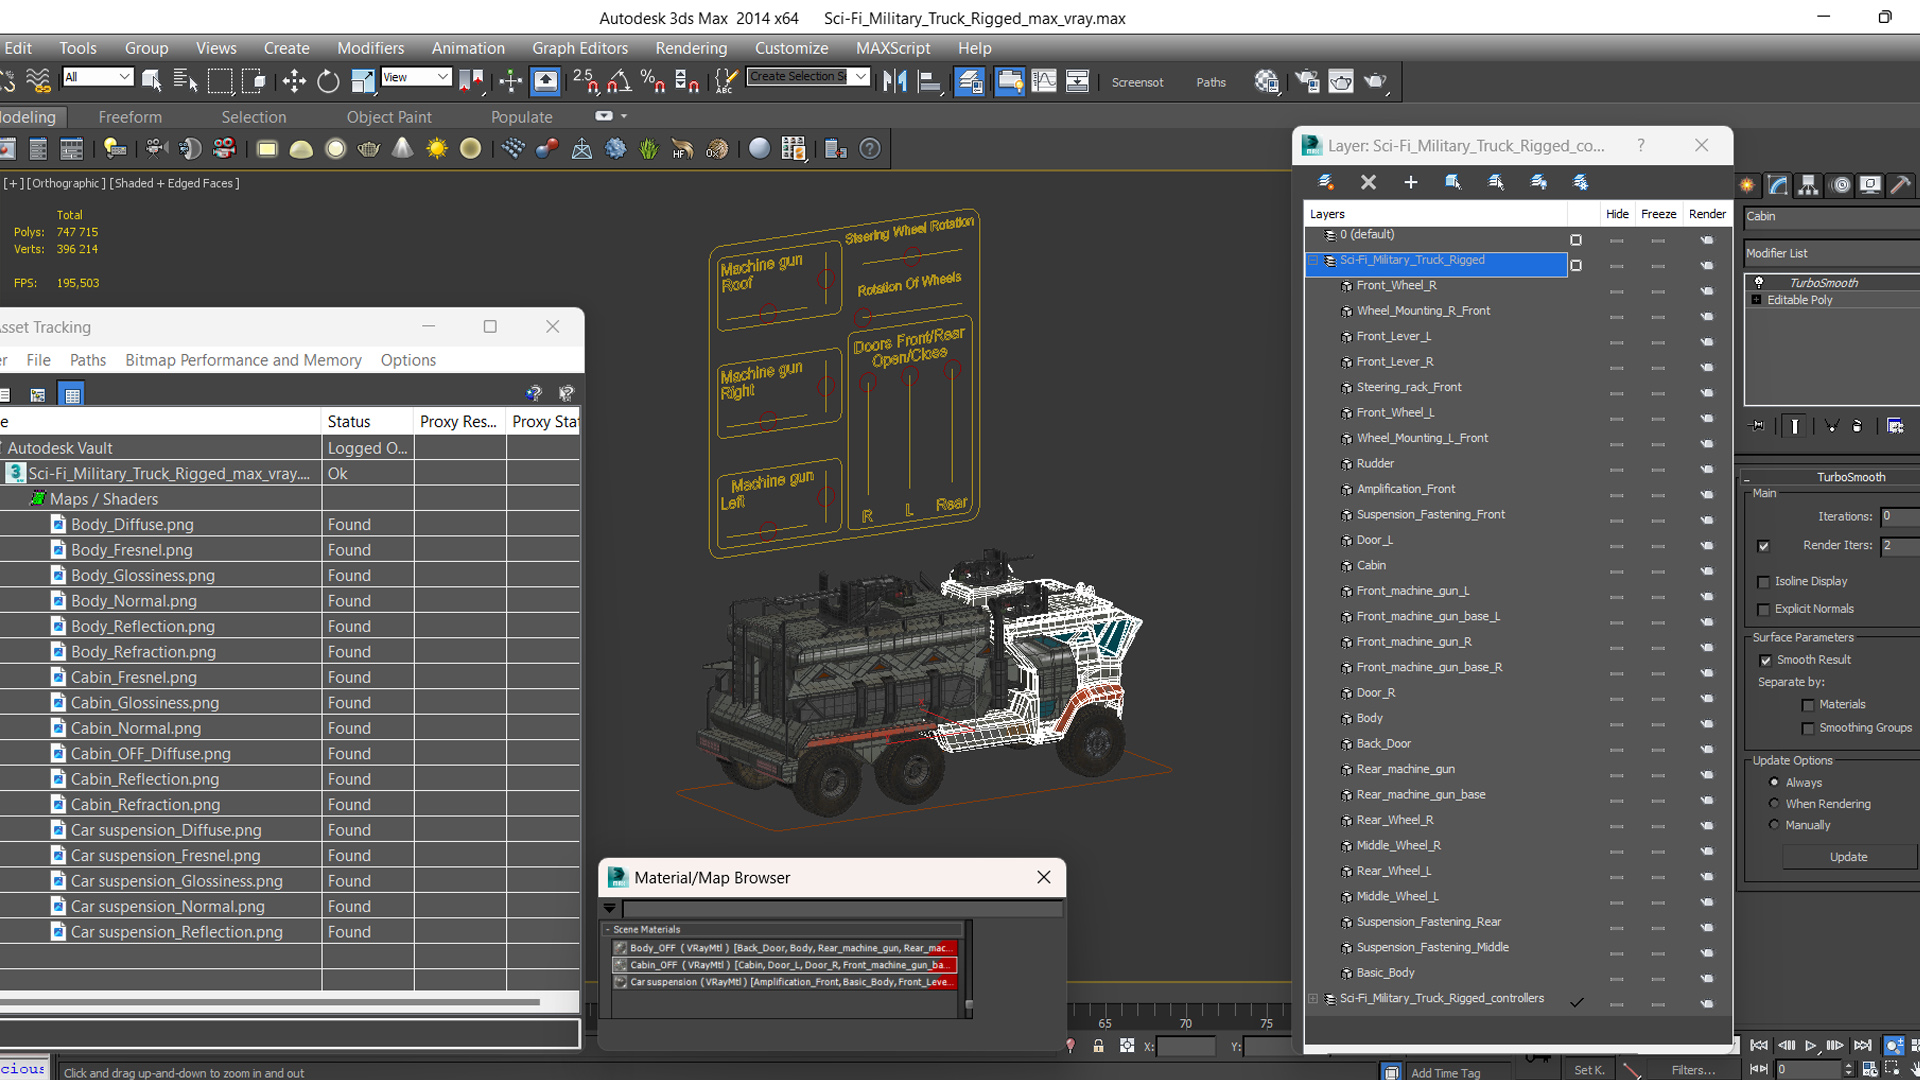The width and height of the screenshot is (1920, 1080).
Task: Click the Pin Stack icon under the modifier stack
Action: [1758, 426]
